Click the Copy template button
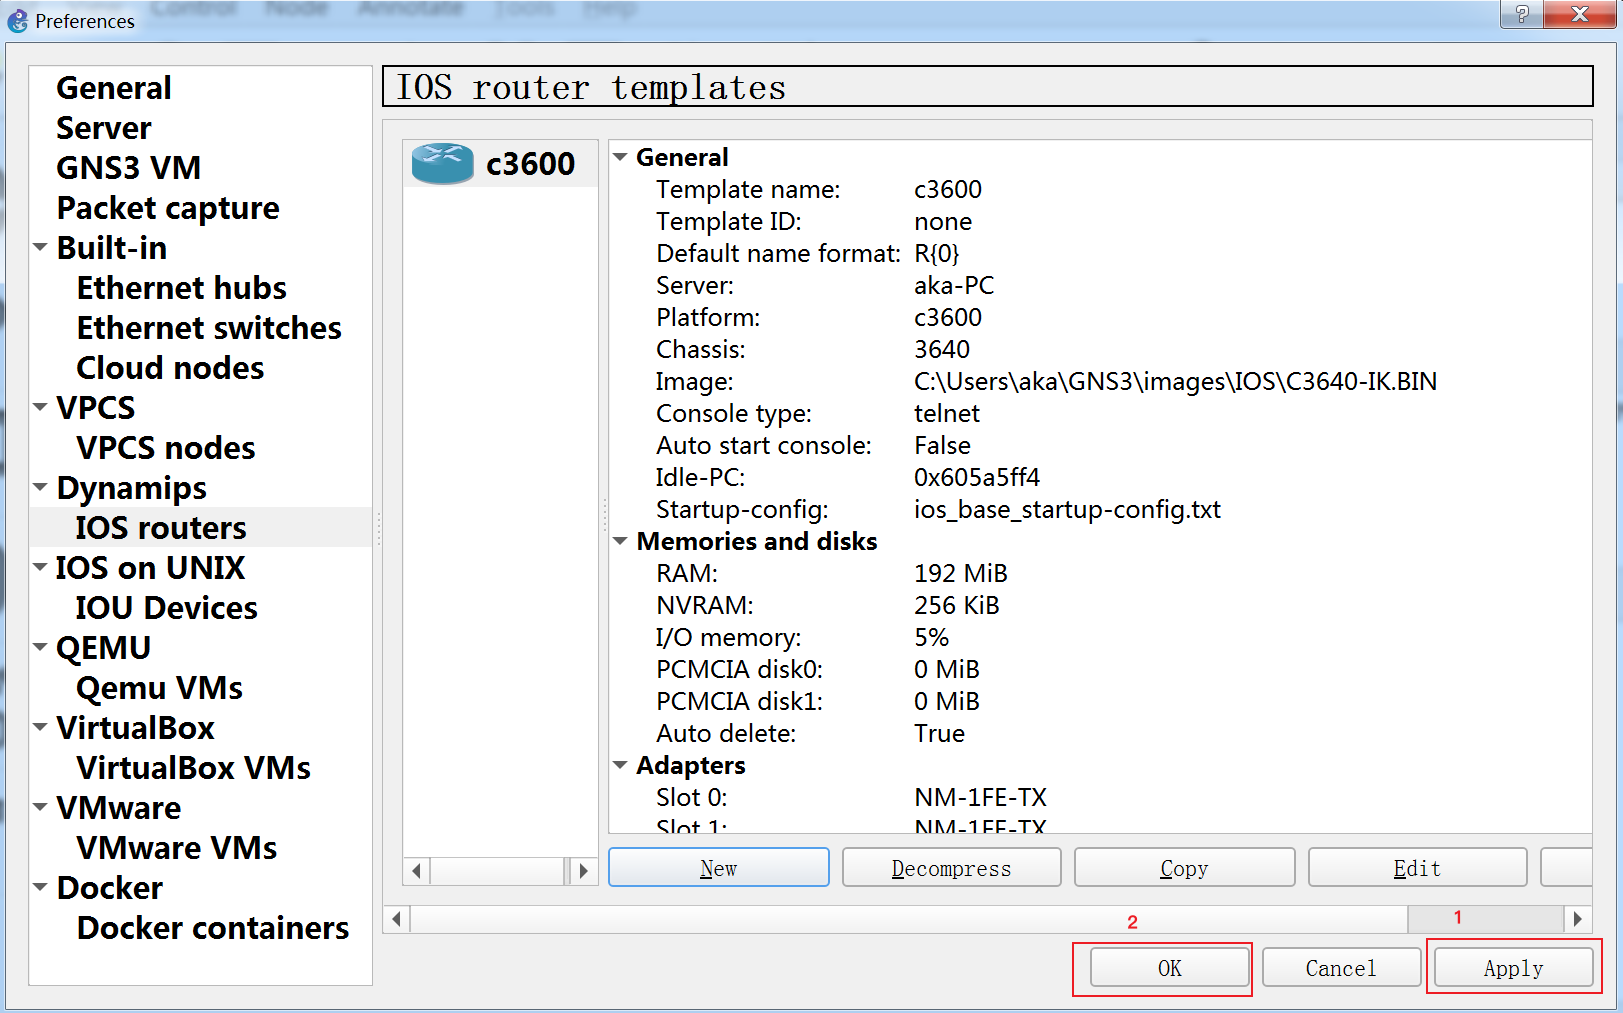Image resolution: width=1623 pixels, height=1013 pixels. pyautogui.click(x=1185, y=868)
